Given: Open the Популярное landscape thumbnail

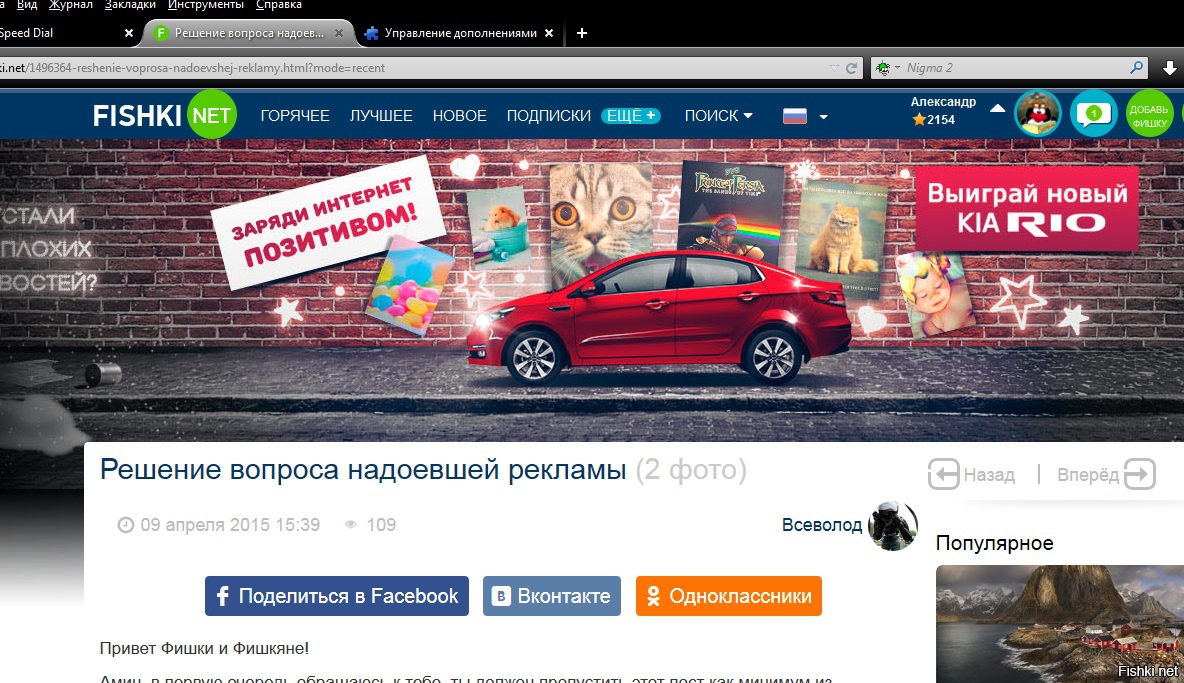Looking at the screenshot, I should tap(1059, 624).
